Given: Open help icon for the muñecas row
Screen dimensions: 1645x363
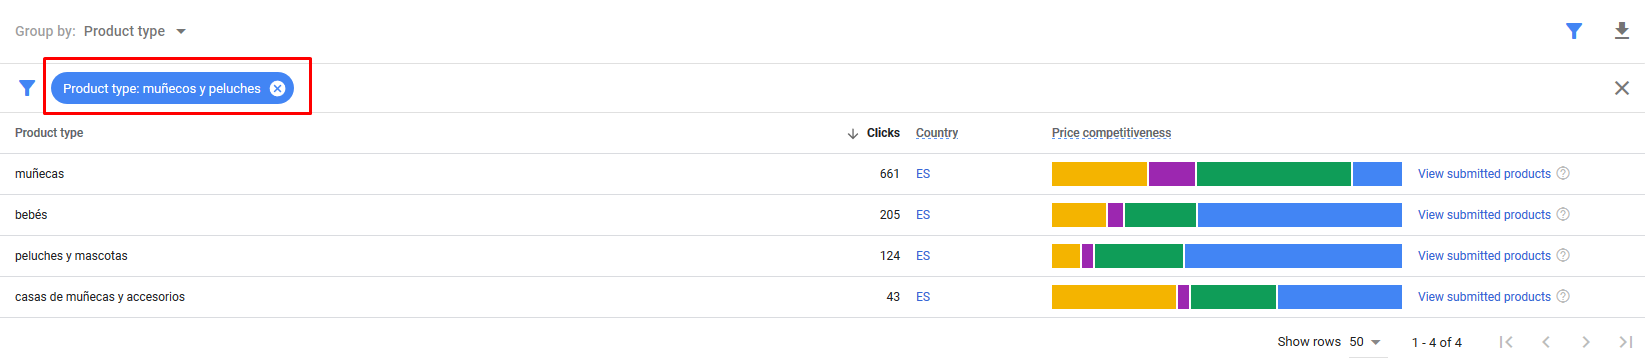Looking at the screenshot, I should [x=1563, y=173].
